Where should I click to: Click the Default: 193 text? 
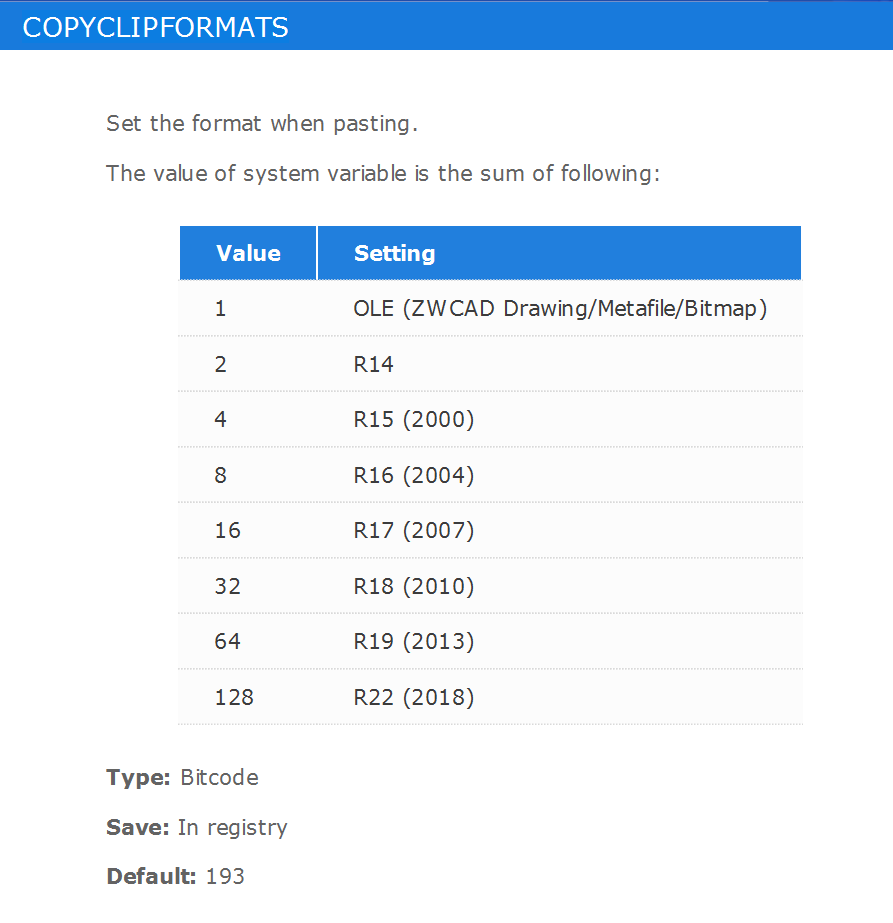175,876
